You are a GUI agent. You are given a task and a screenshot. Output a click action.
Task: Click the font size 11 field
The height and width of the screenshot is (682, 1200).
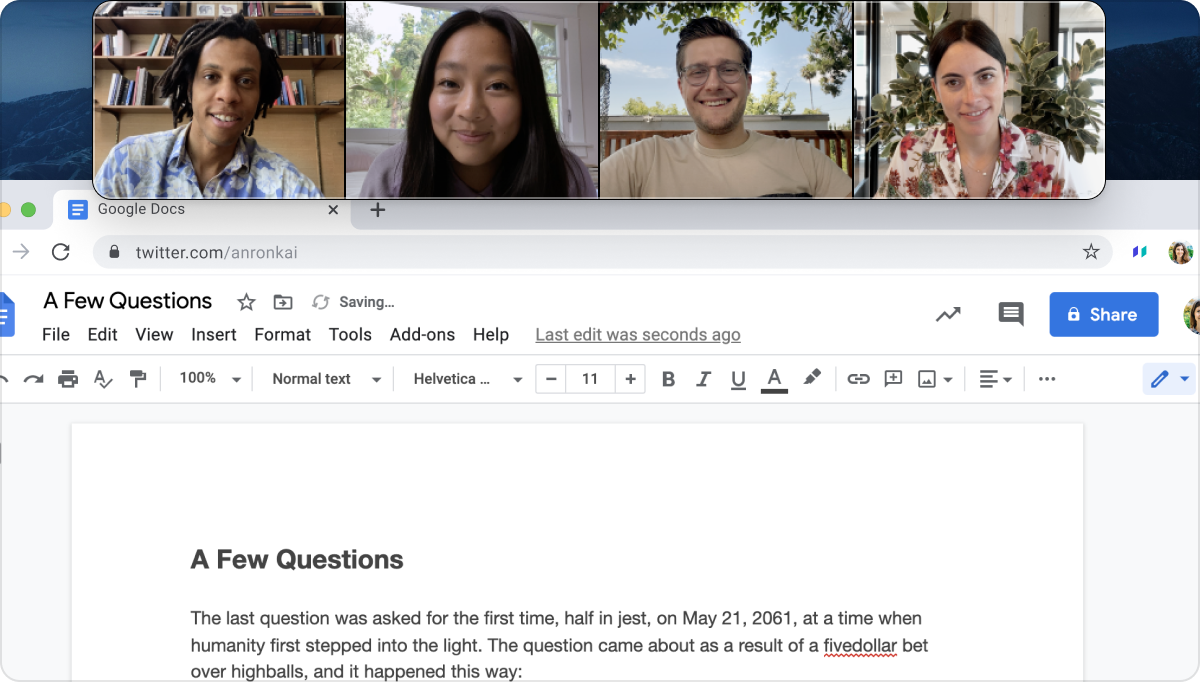tap(590, 379)
